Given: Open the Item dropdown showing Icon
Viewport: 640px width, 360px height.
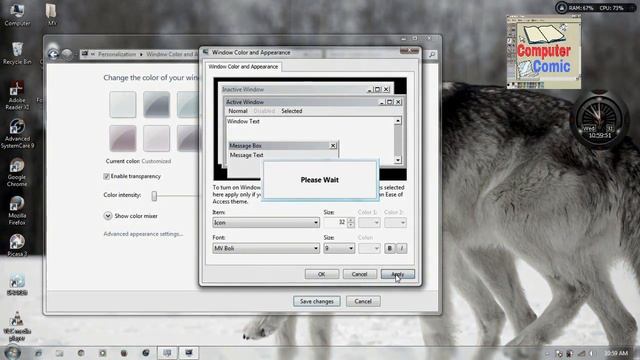Looking at the screenshot, I should coord(266,222).
